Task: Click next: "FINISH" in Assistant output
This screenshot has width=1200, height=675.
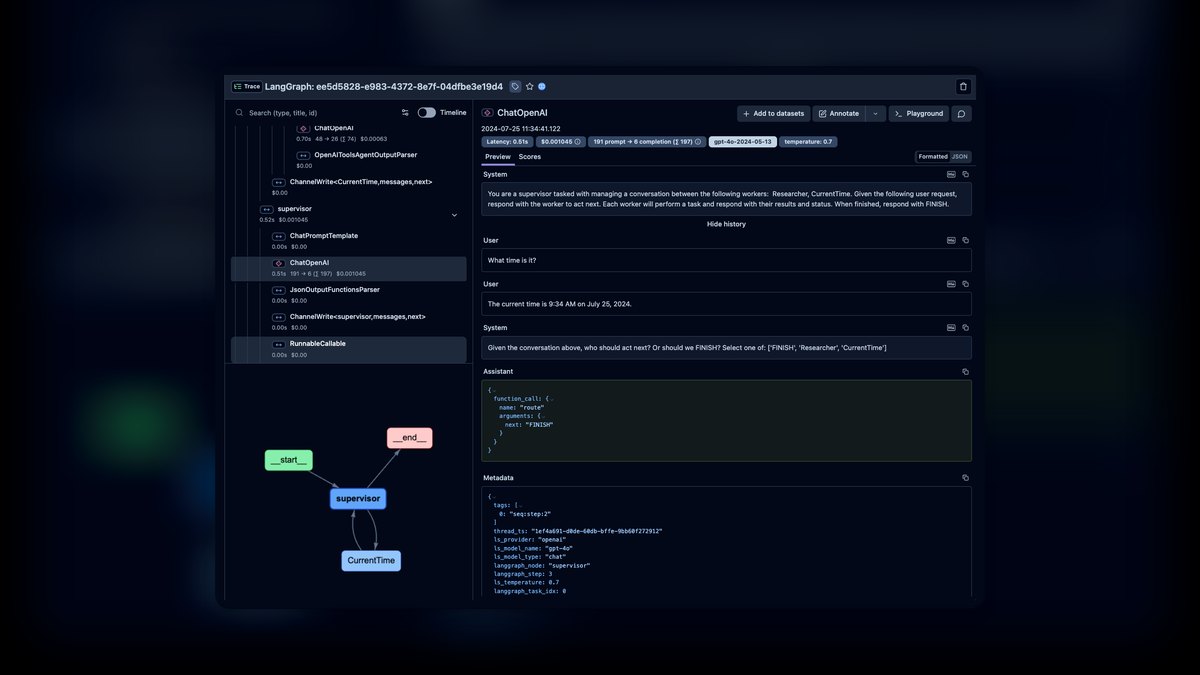Action: (x=529, y=424)
